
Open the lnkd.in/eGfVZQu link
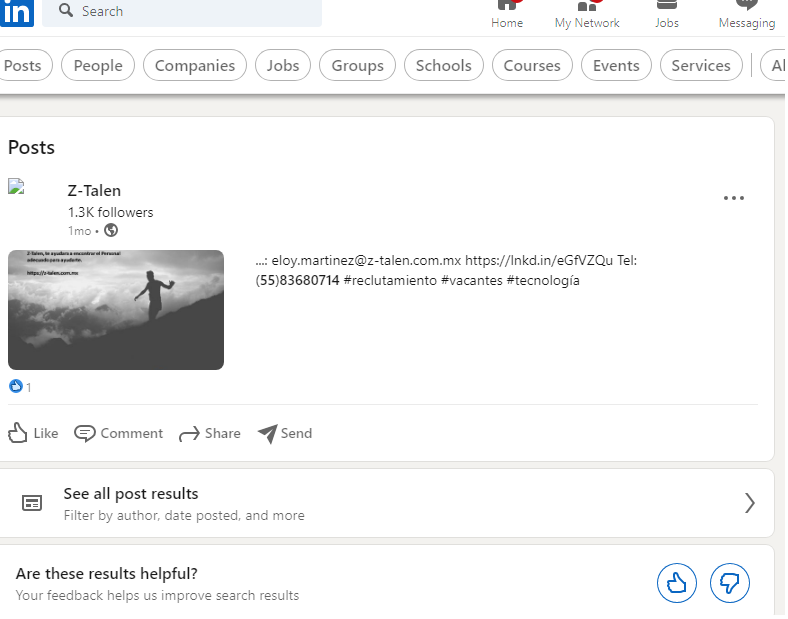coord(539,260)
